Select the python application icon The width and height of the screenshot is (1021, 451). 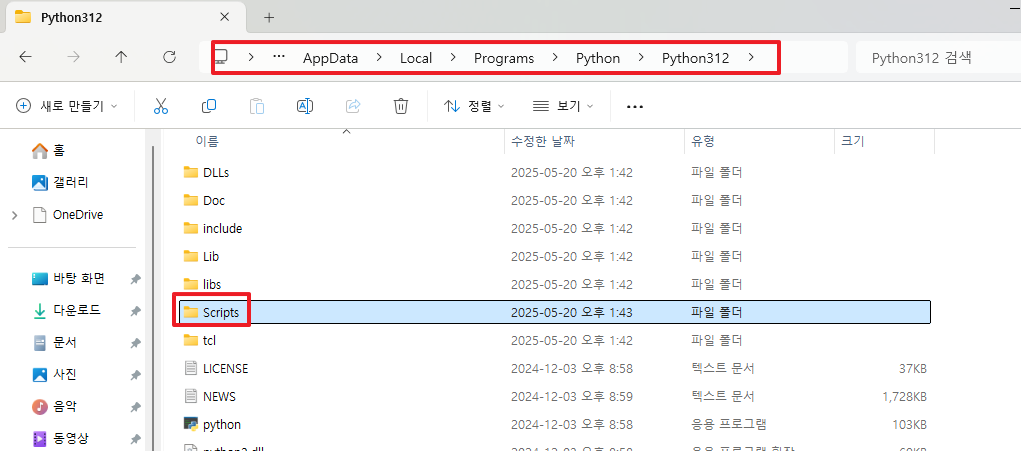190,424
